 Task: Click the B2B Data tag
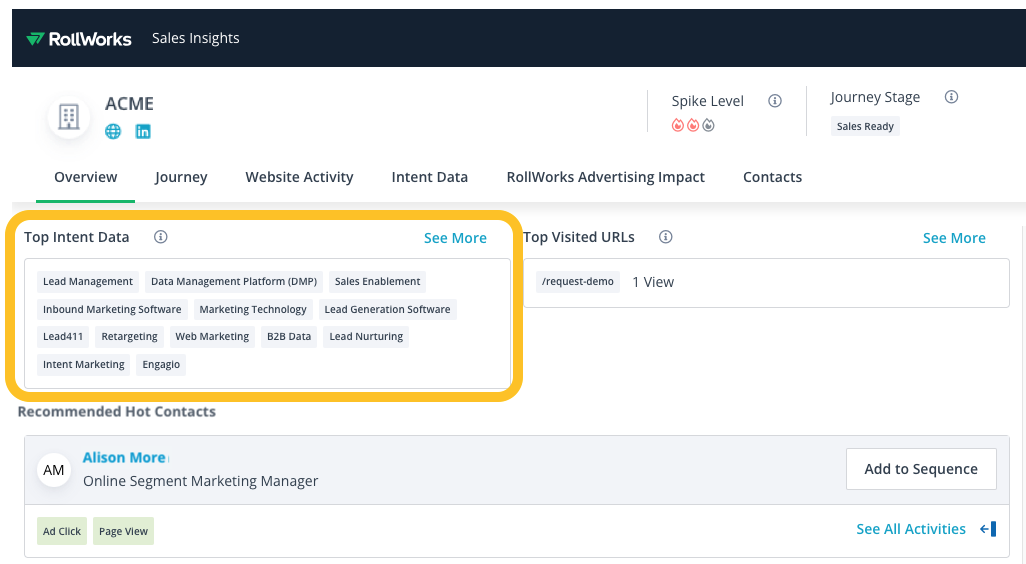(289, 336)
